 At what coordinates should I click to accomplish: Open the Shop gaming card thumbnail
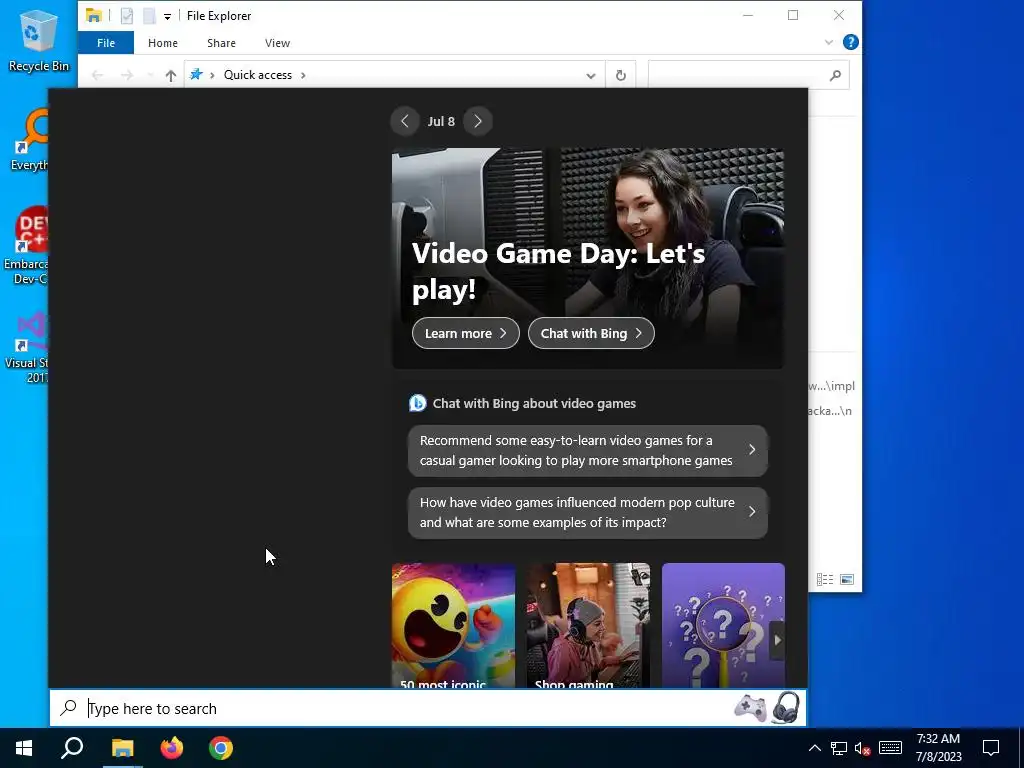click(x=588, y=625)
